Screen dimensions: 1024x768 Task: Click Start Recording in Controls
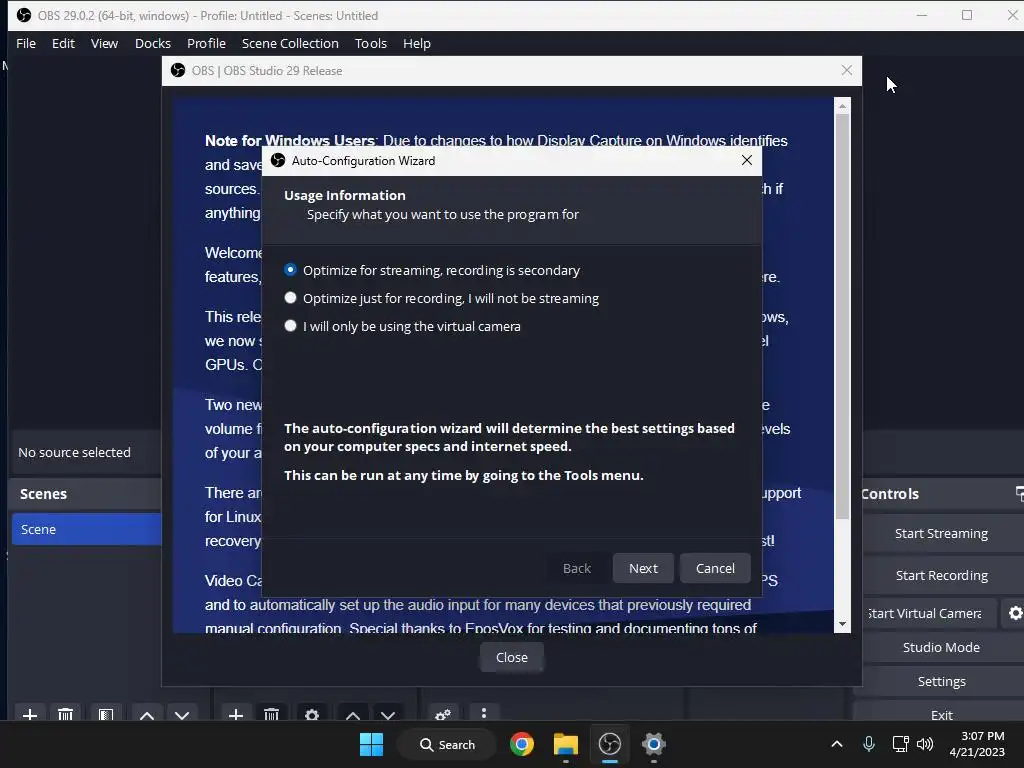point(941,575)
